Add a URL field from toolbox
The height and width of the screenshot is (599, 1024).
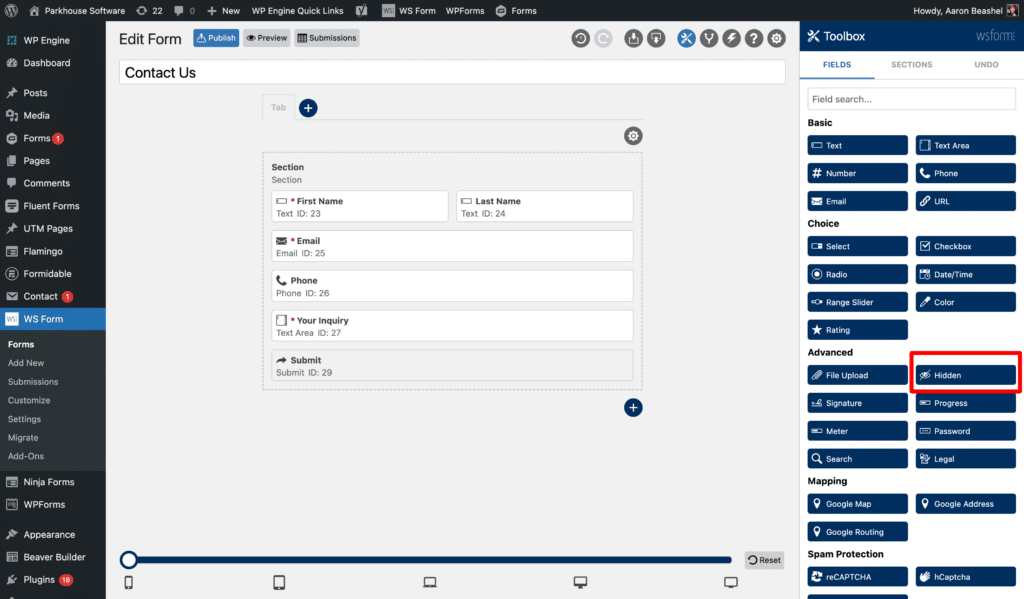pos(965,201)
